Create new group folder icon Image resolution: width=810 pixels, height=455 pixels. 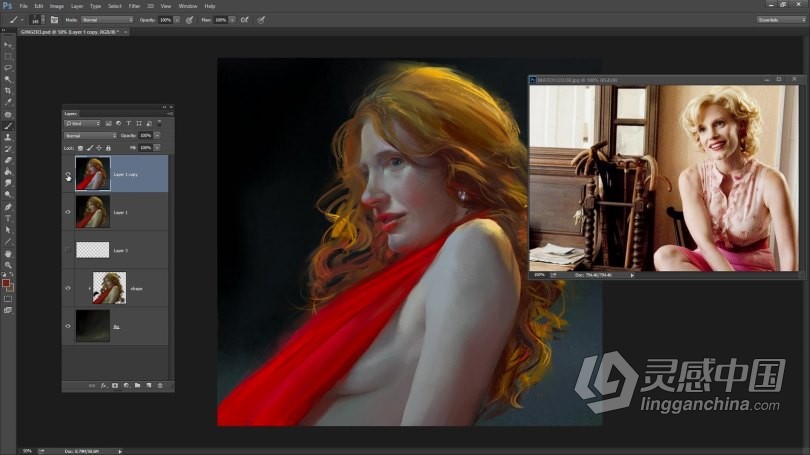[137, 385]
